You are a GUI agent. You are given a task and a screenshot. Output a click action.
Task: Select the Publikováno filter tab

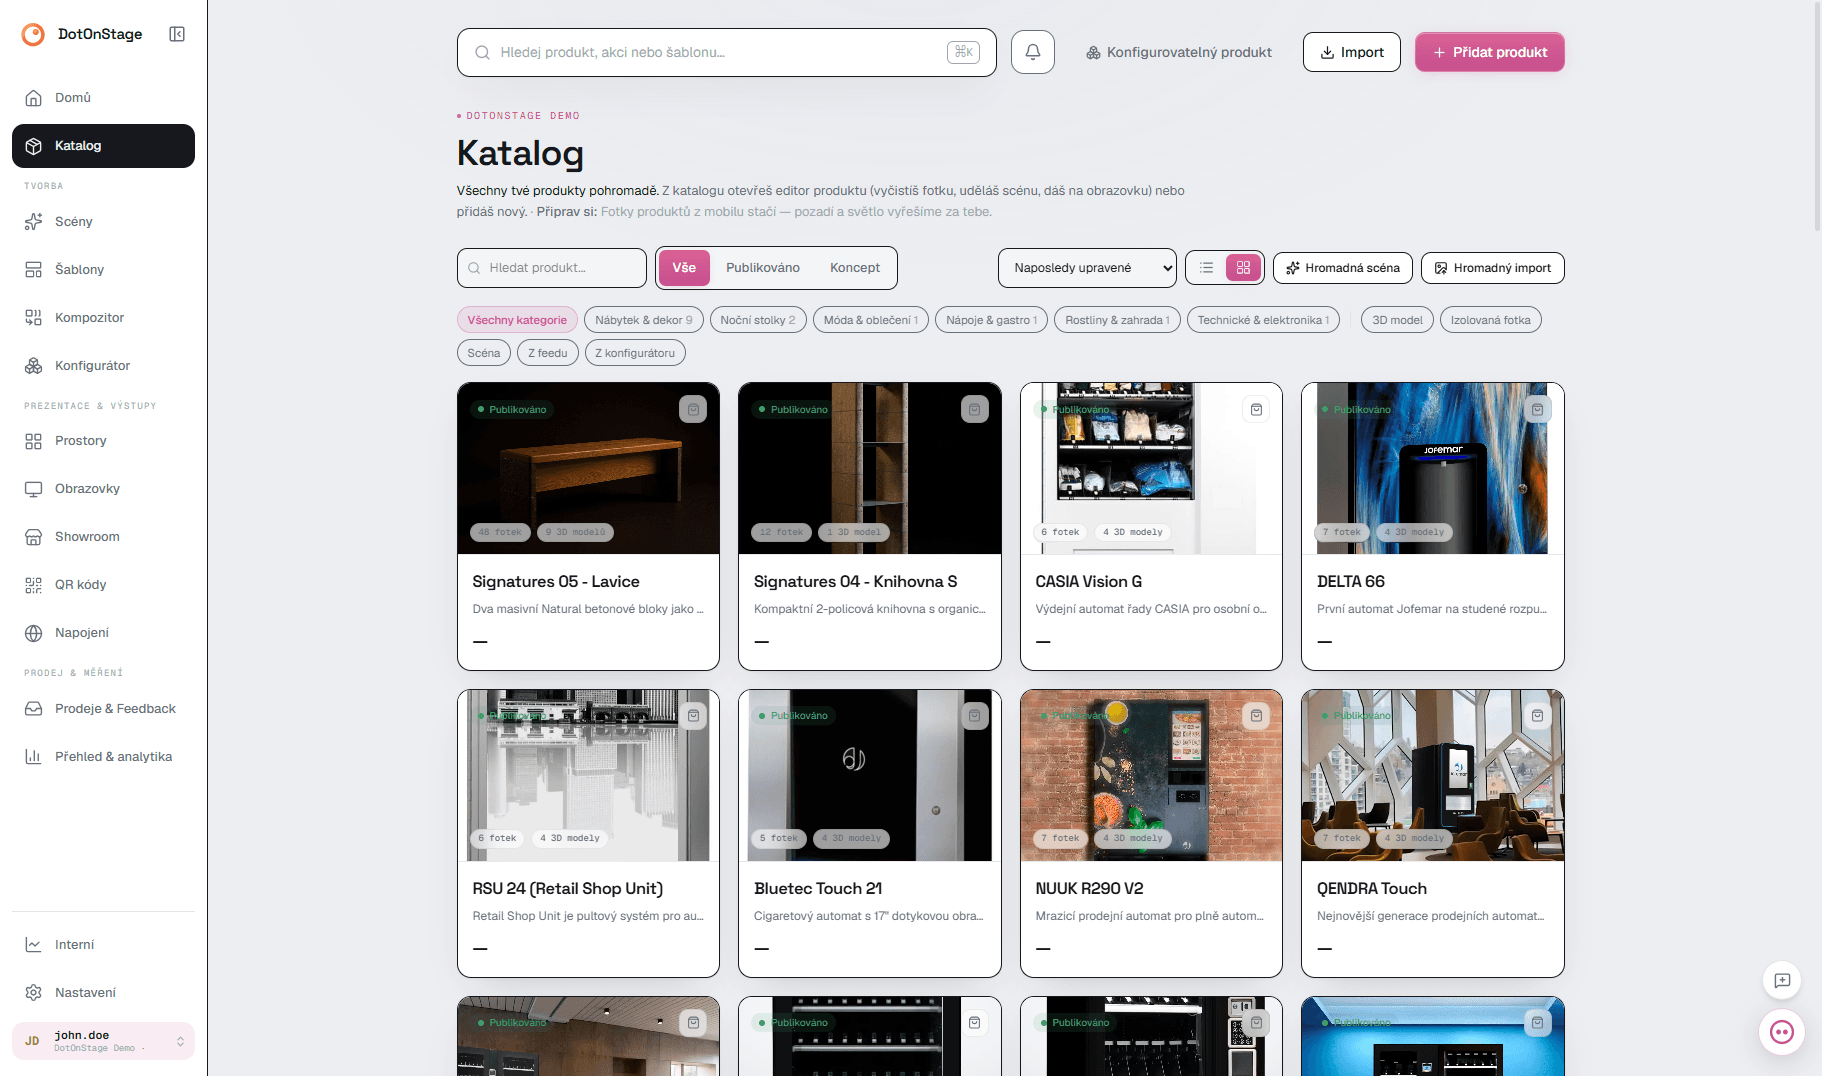click(763, 268)
